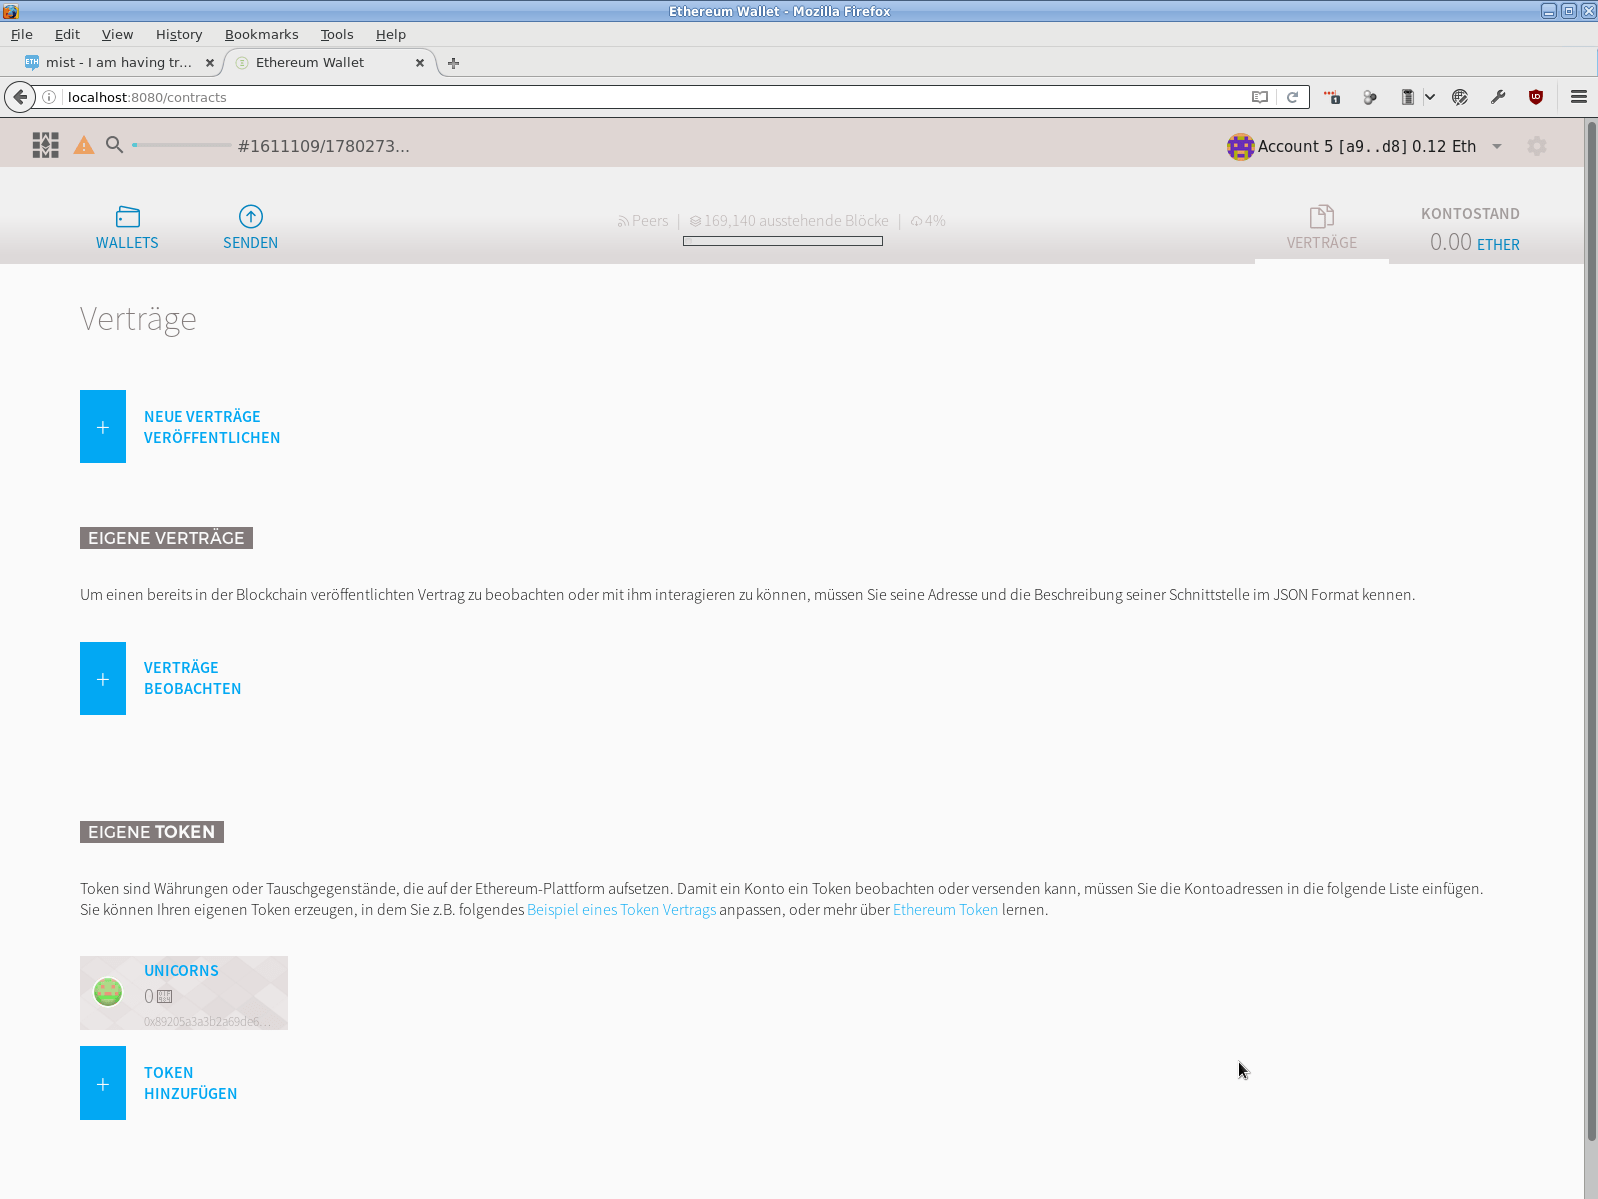Open the Beispiel eines Token Vertrags link
The image size is (1598, 1199).
coord(621,910)
